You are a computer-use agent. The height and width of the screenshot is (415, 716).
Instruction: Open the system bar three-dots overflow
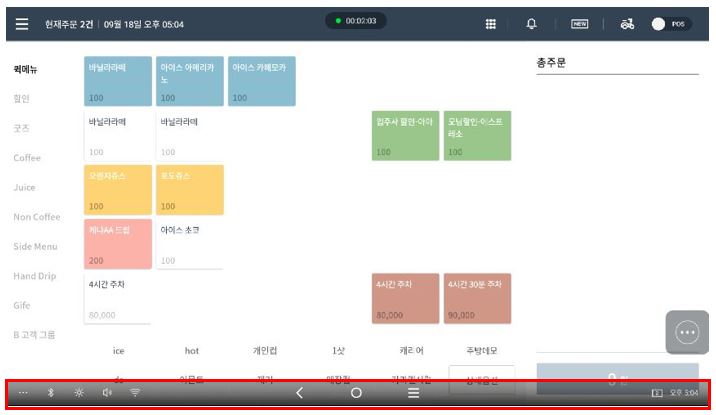[23, 393]
